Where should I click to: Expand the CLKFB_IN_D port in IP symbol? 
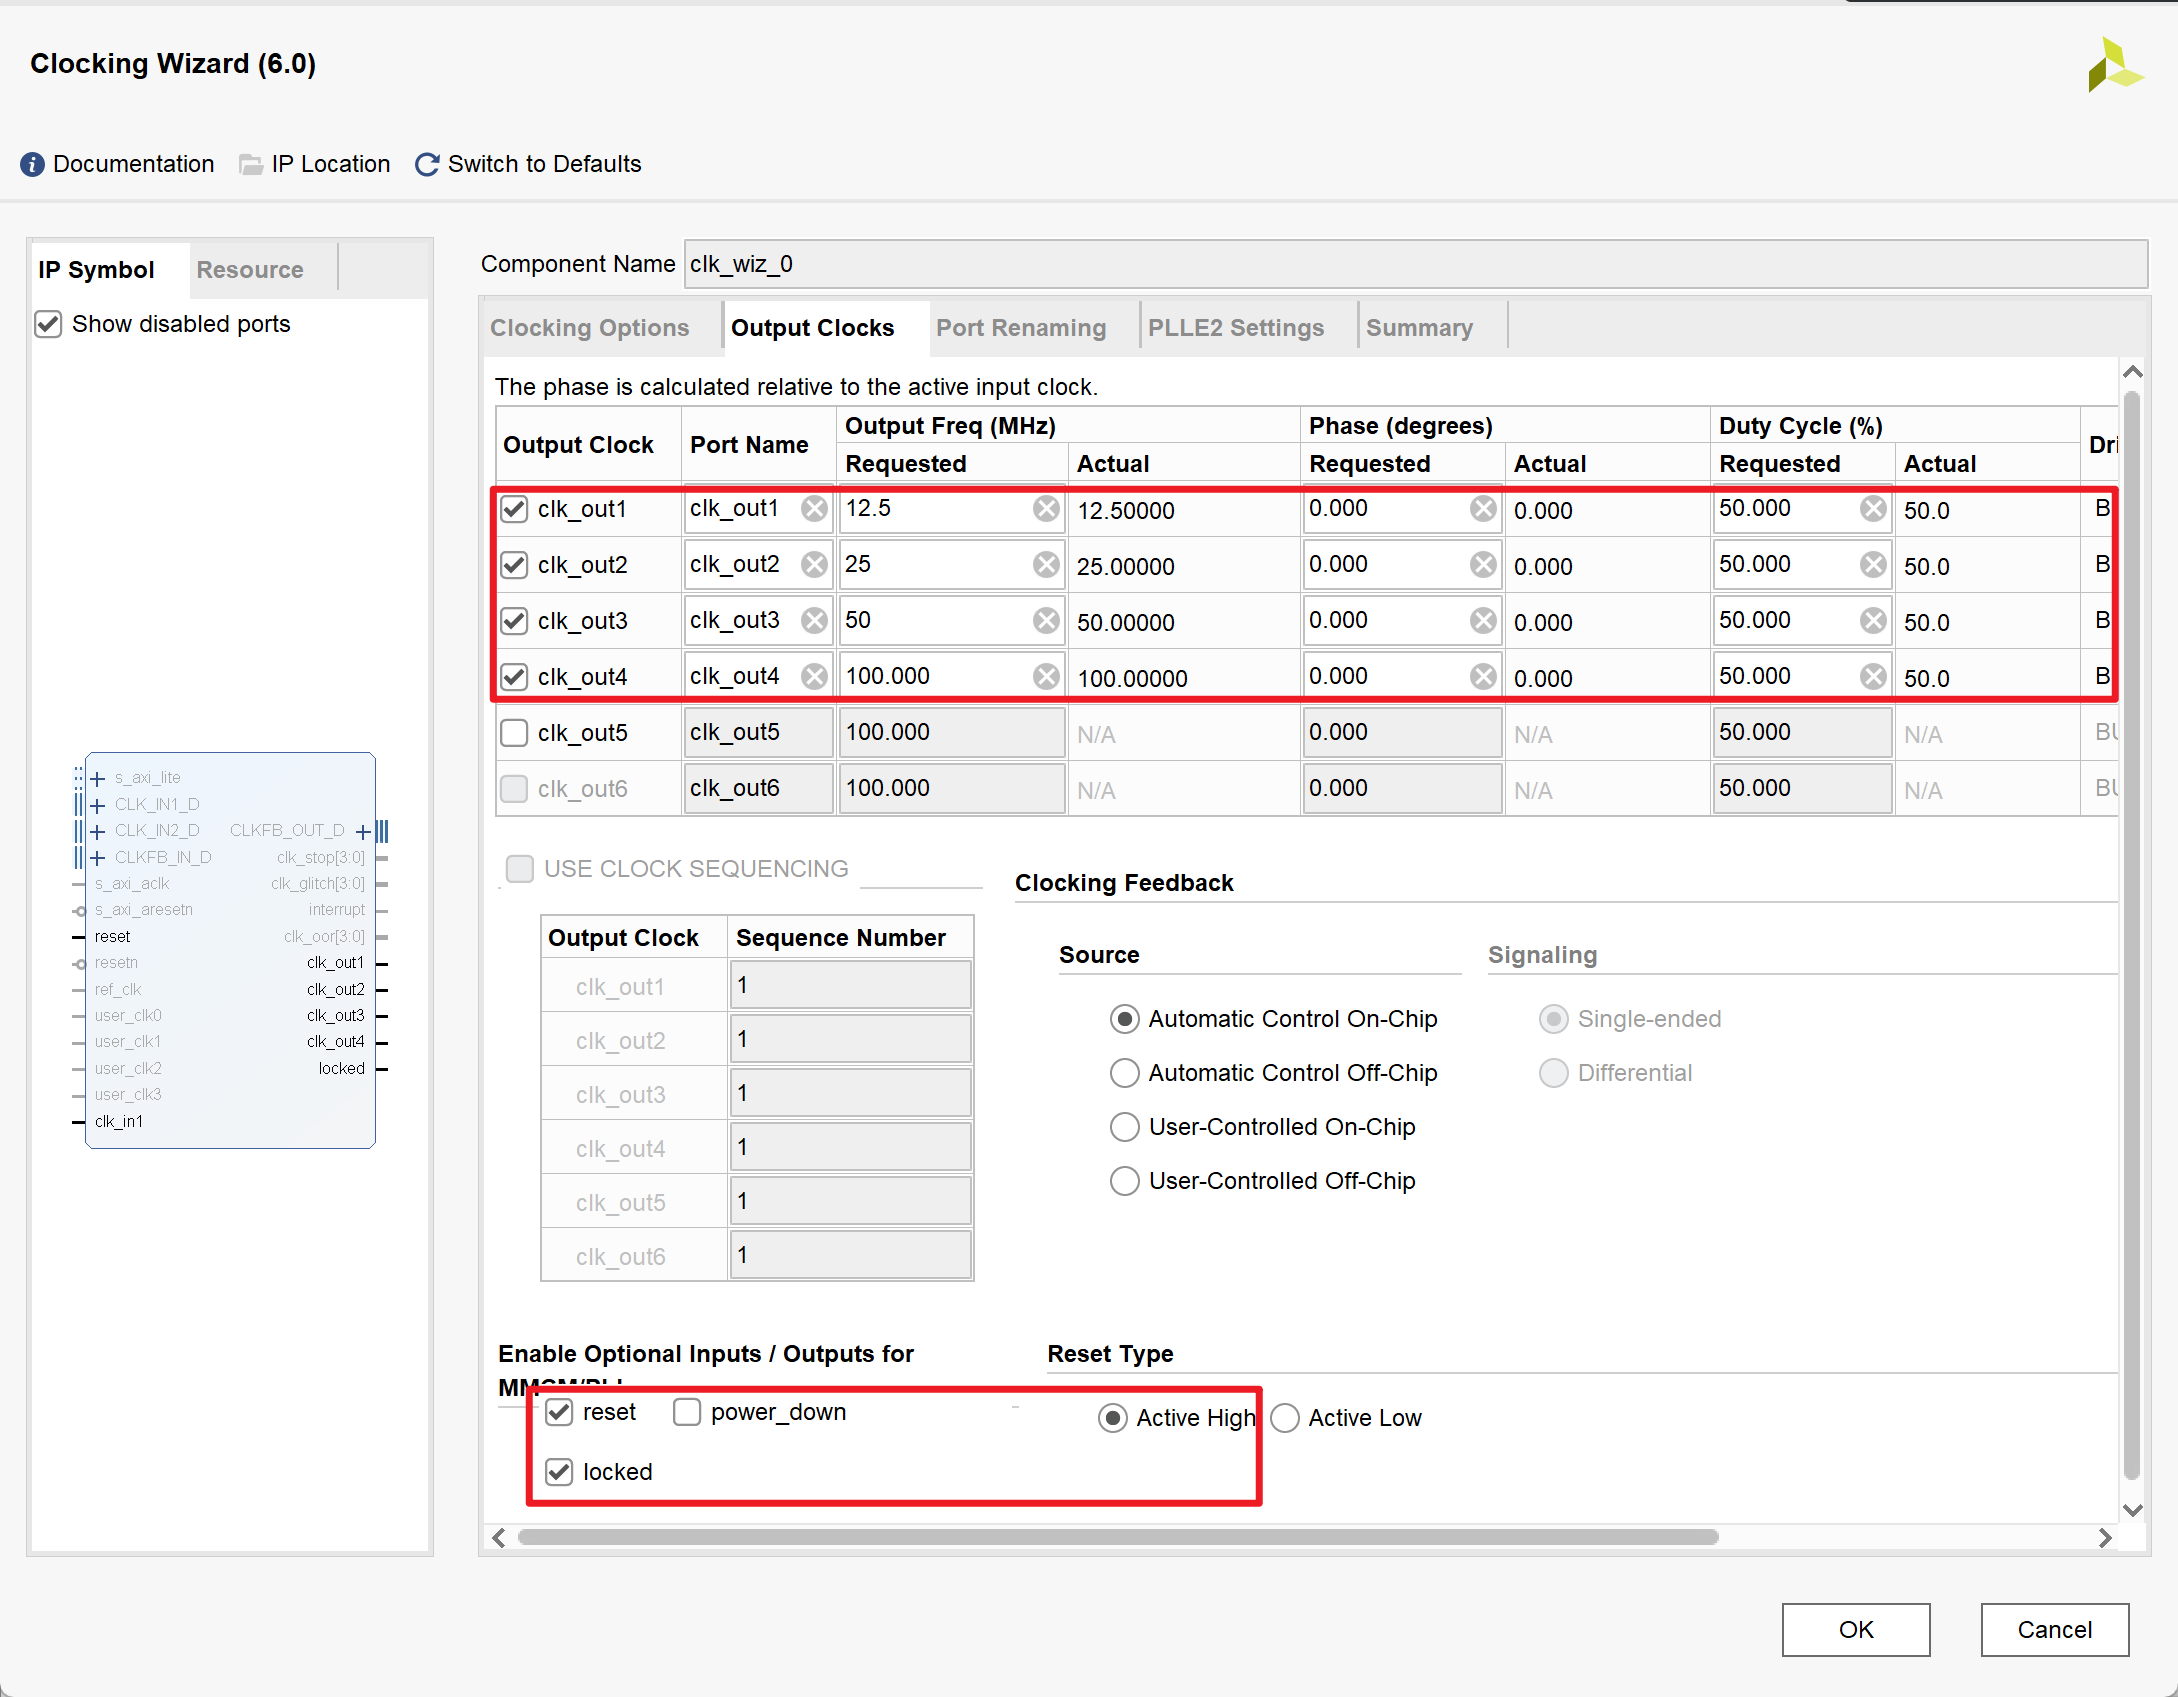click(x=98, y=858)
